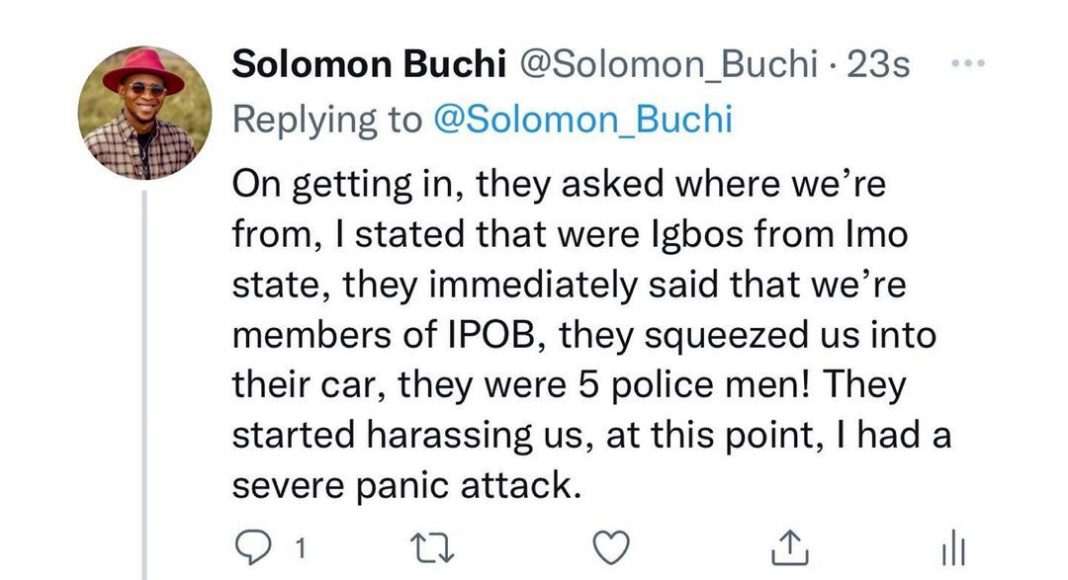1068x580 pixels.
Task: Follow the blue @Solomon_Buchi replying-to mention
Action: [x=582, y=120]
